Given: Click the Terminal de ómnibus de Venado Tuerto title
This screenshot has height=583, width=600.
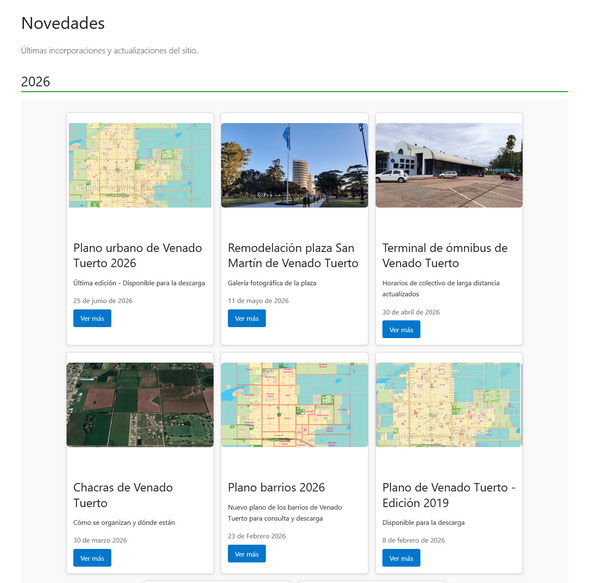Looking at the screenshot, I should [445, 256].
